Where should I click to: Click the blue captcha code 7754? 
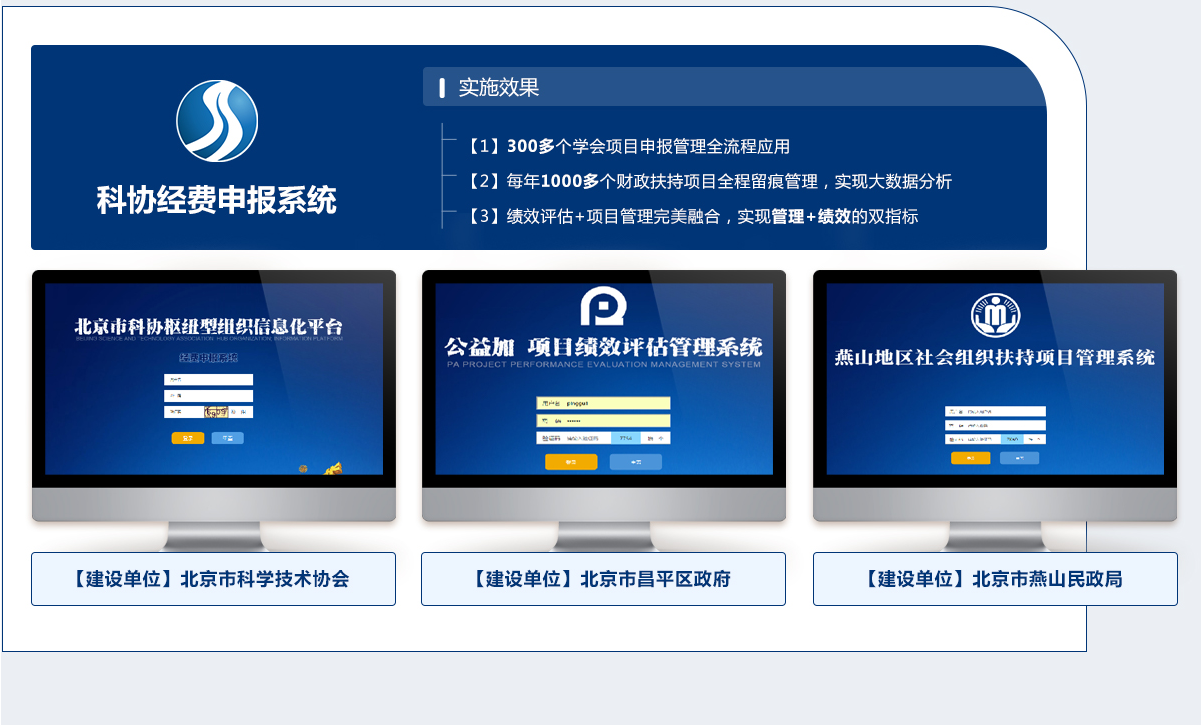[x=626, y=437]
